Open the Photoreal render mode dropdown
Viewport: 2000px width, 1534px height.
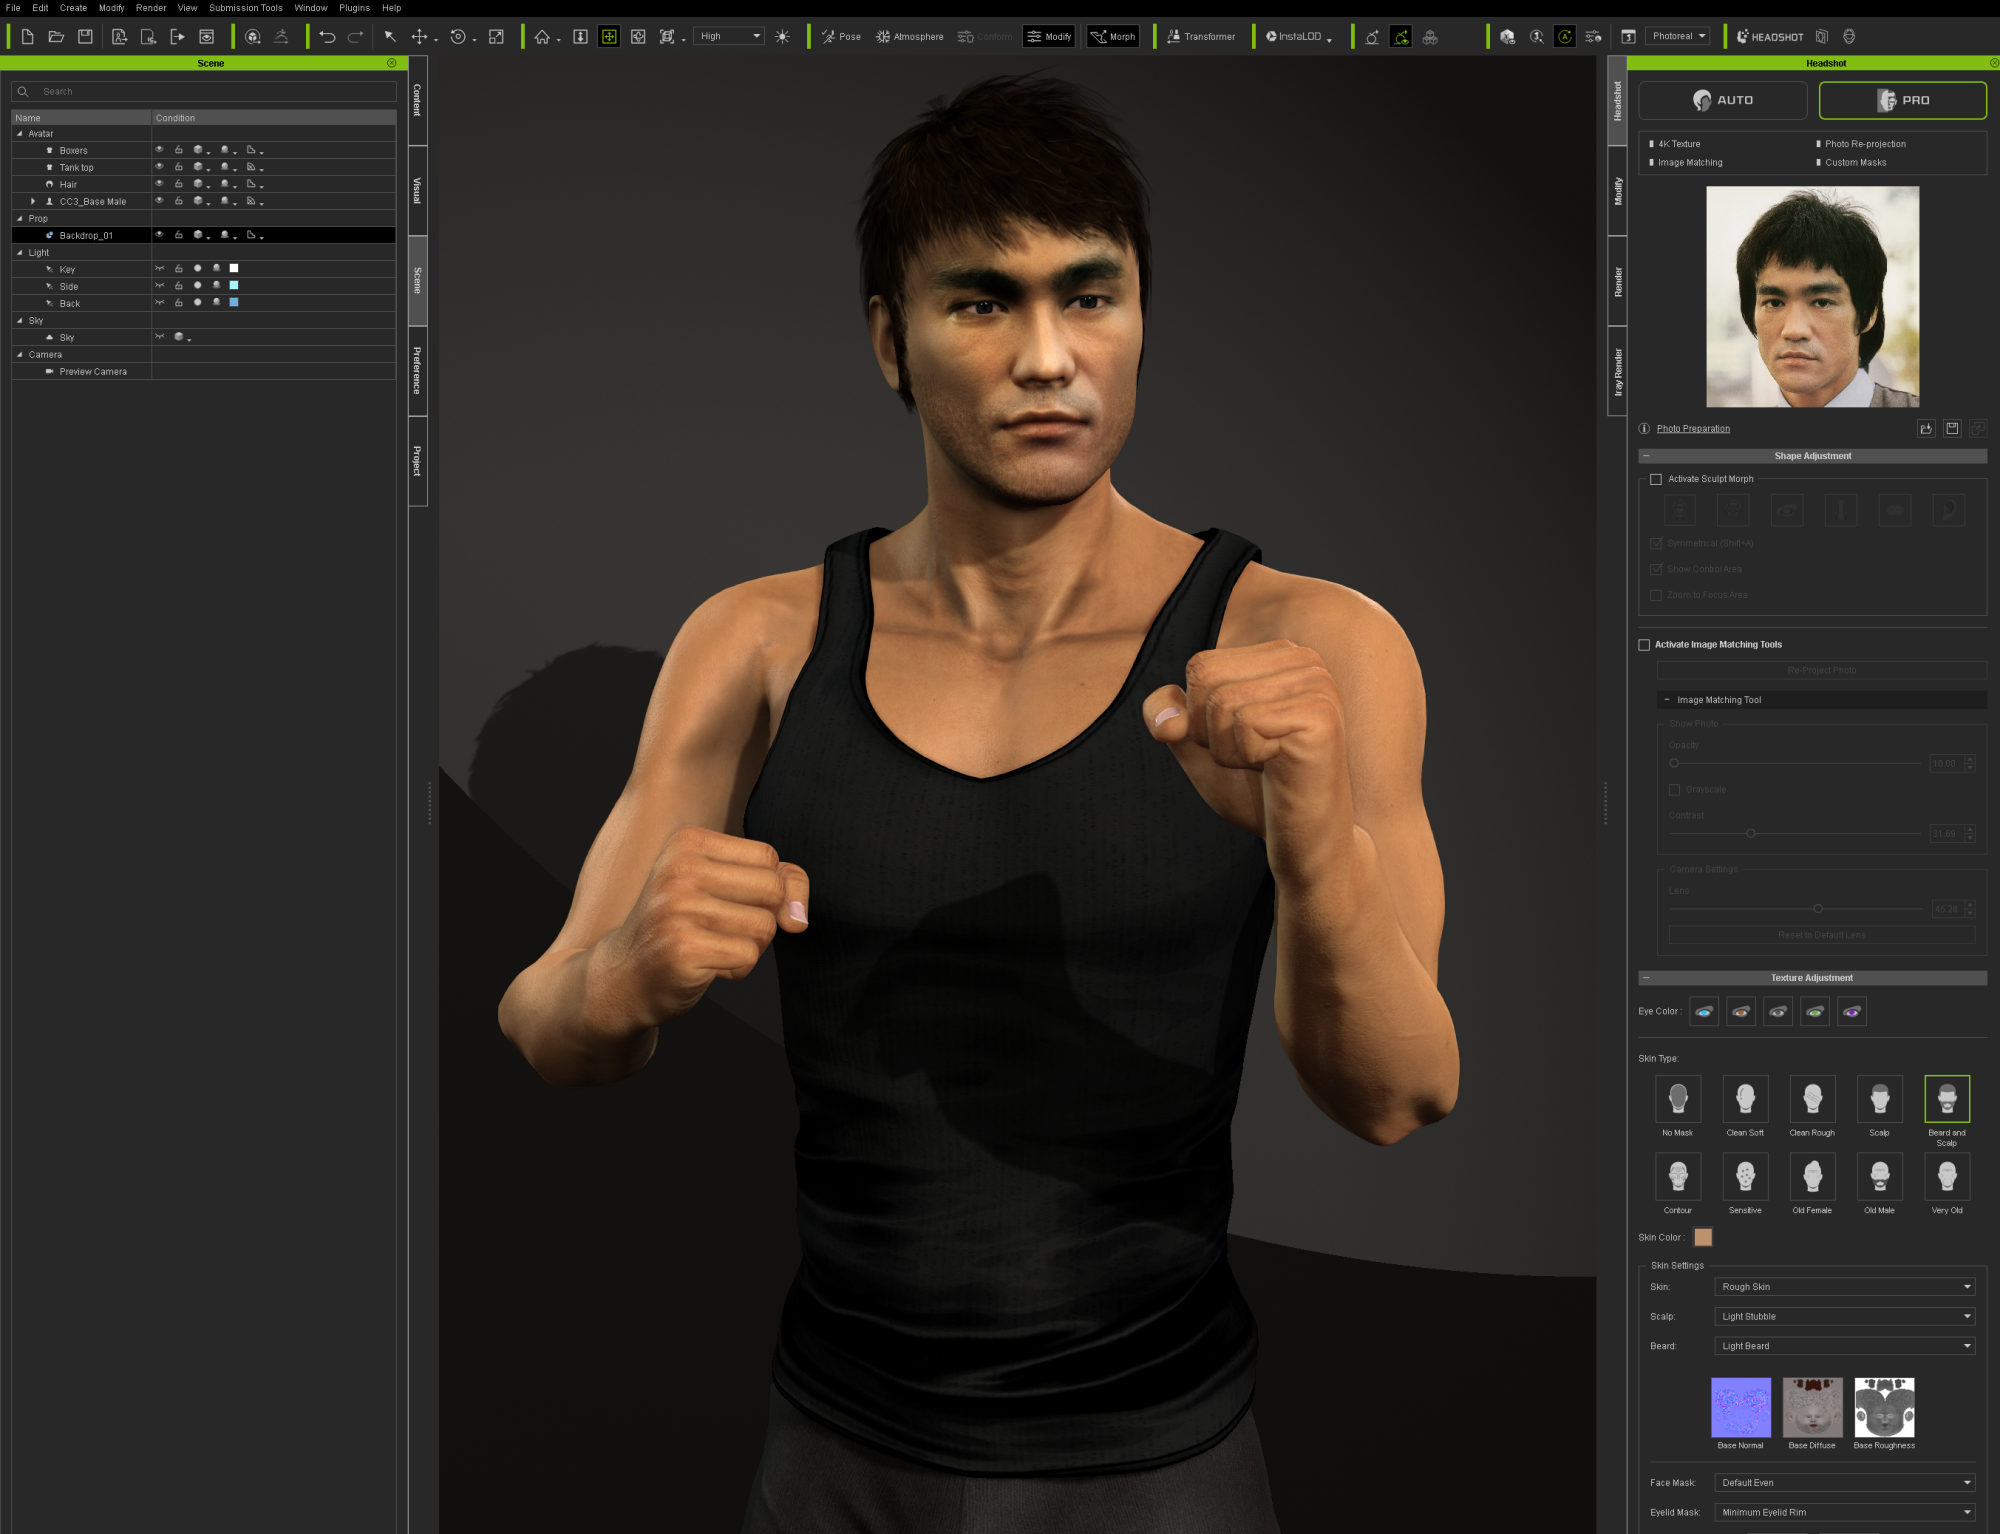click(x=1678, y=37)
